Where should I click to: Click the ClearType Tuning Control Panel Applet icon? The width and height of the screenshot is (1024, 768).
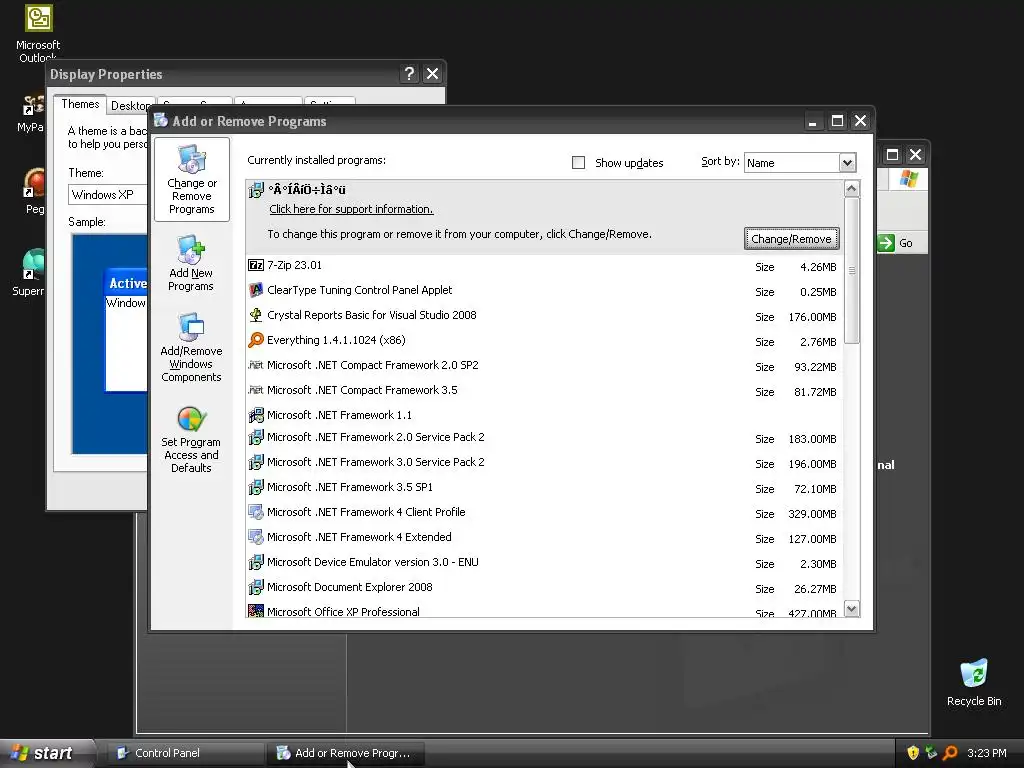click(256, 290)
